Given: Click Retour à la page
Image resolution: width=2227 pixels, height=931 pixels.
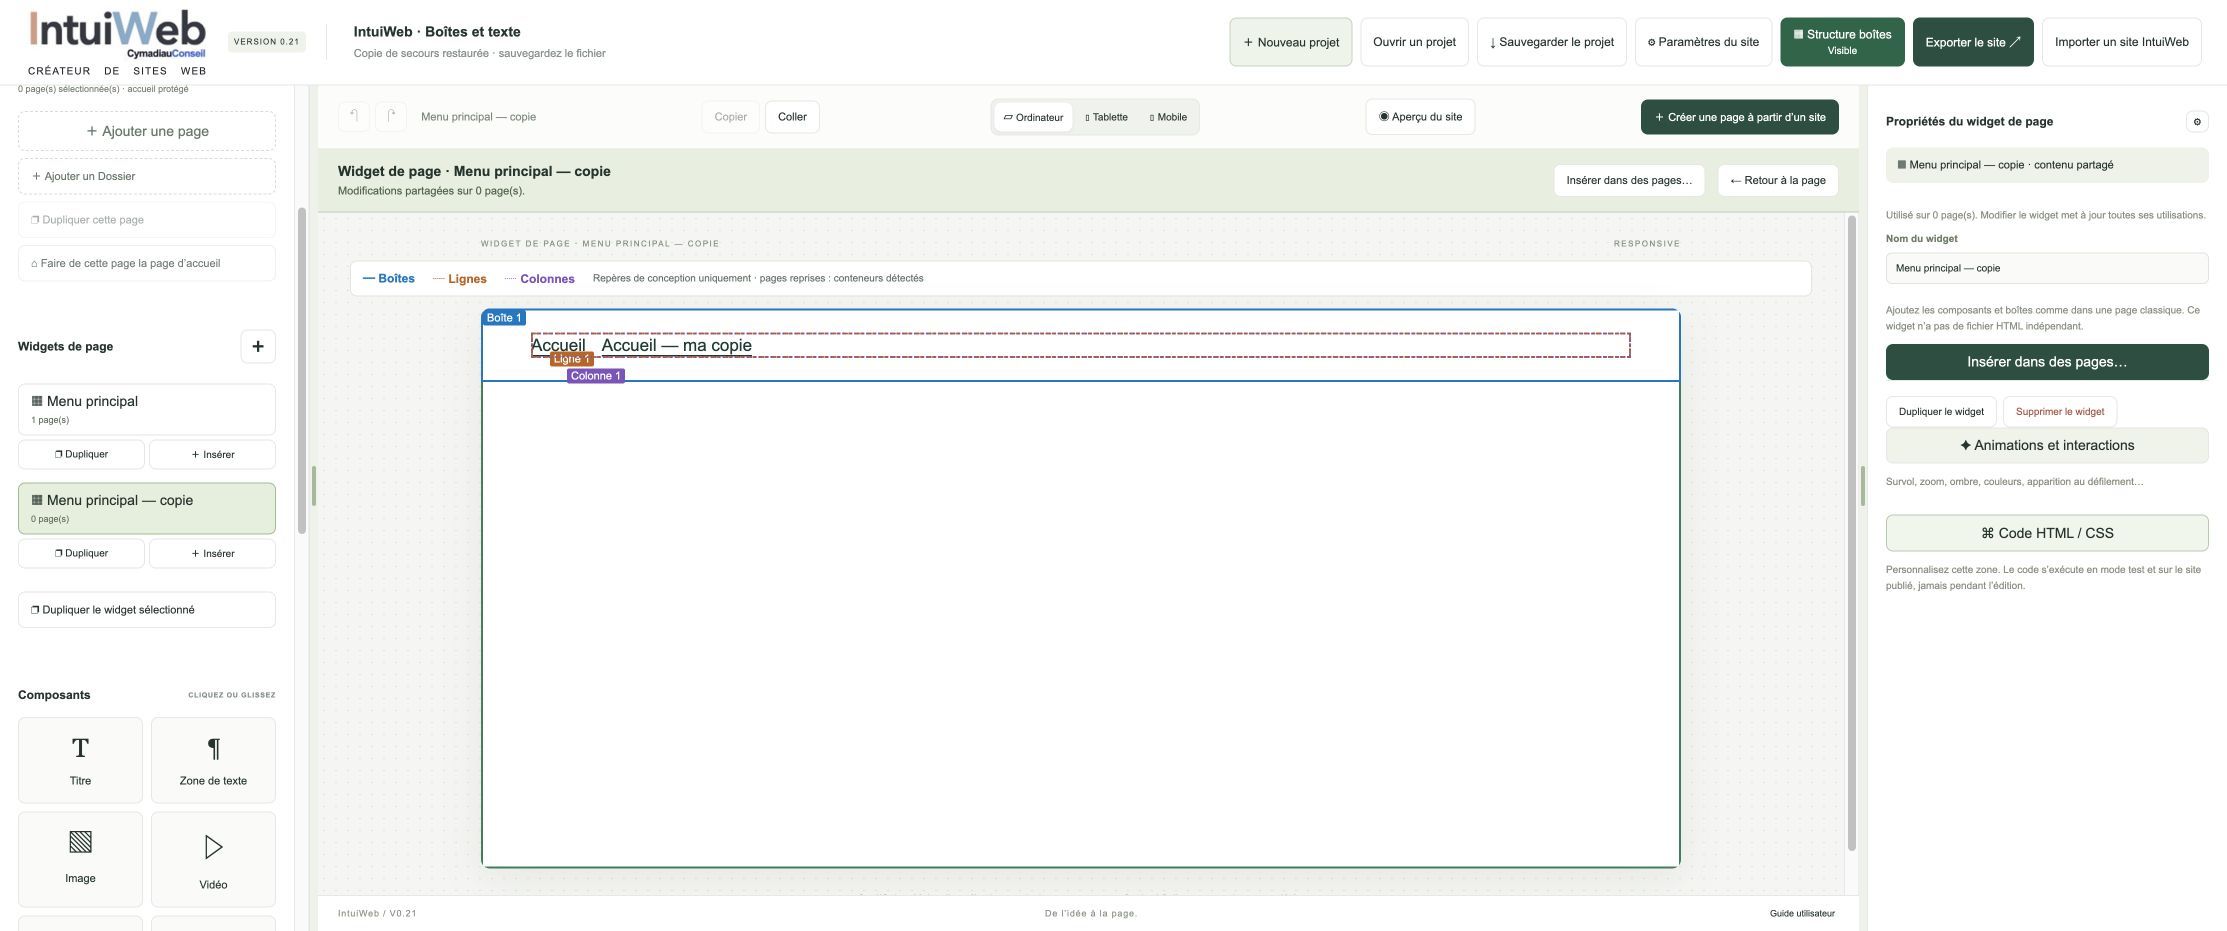Looking at the screenshot, I should (x=1778, y=180).
